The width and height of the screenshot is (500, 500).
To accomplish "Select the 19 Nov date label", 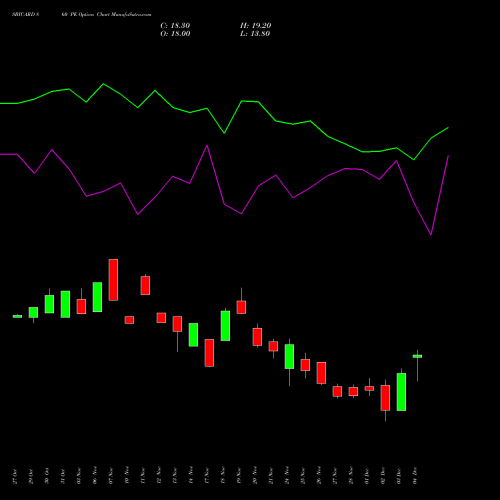I will tap(239, 476).
